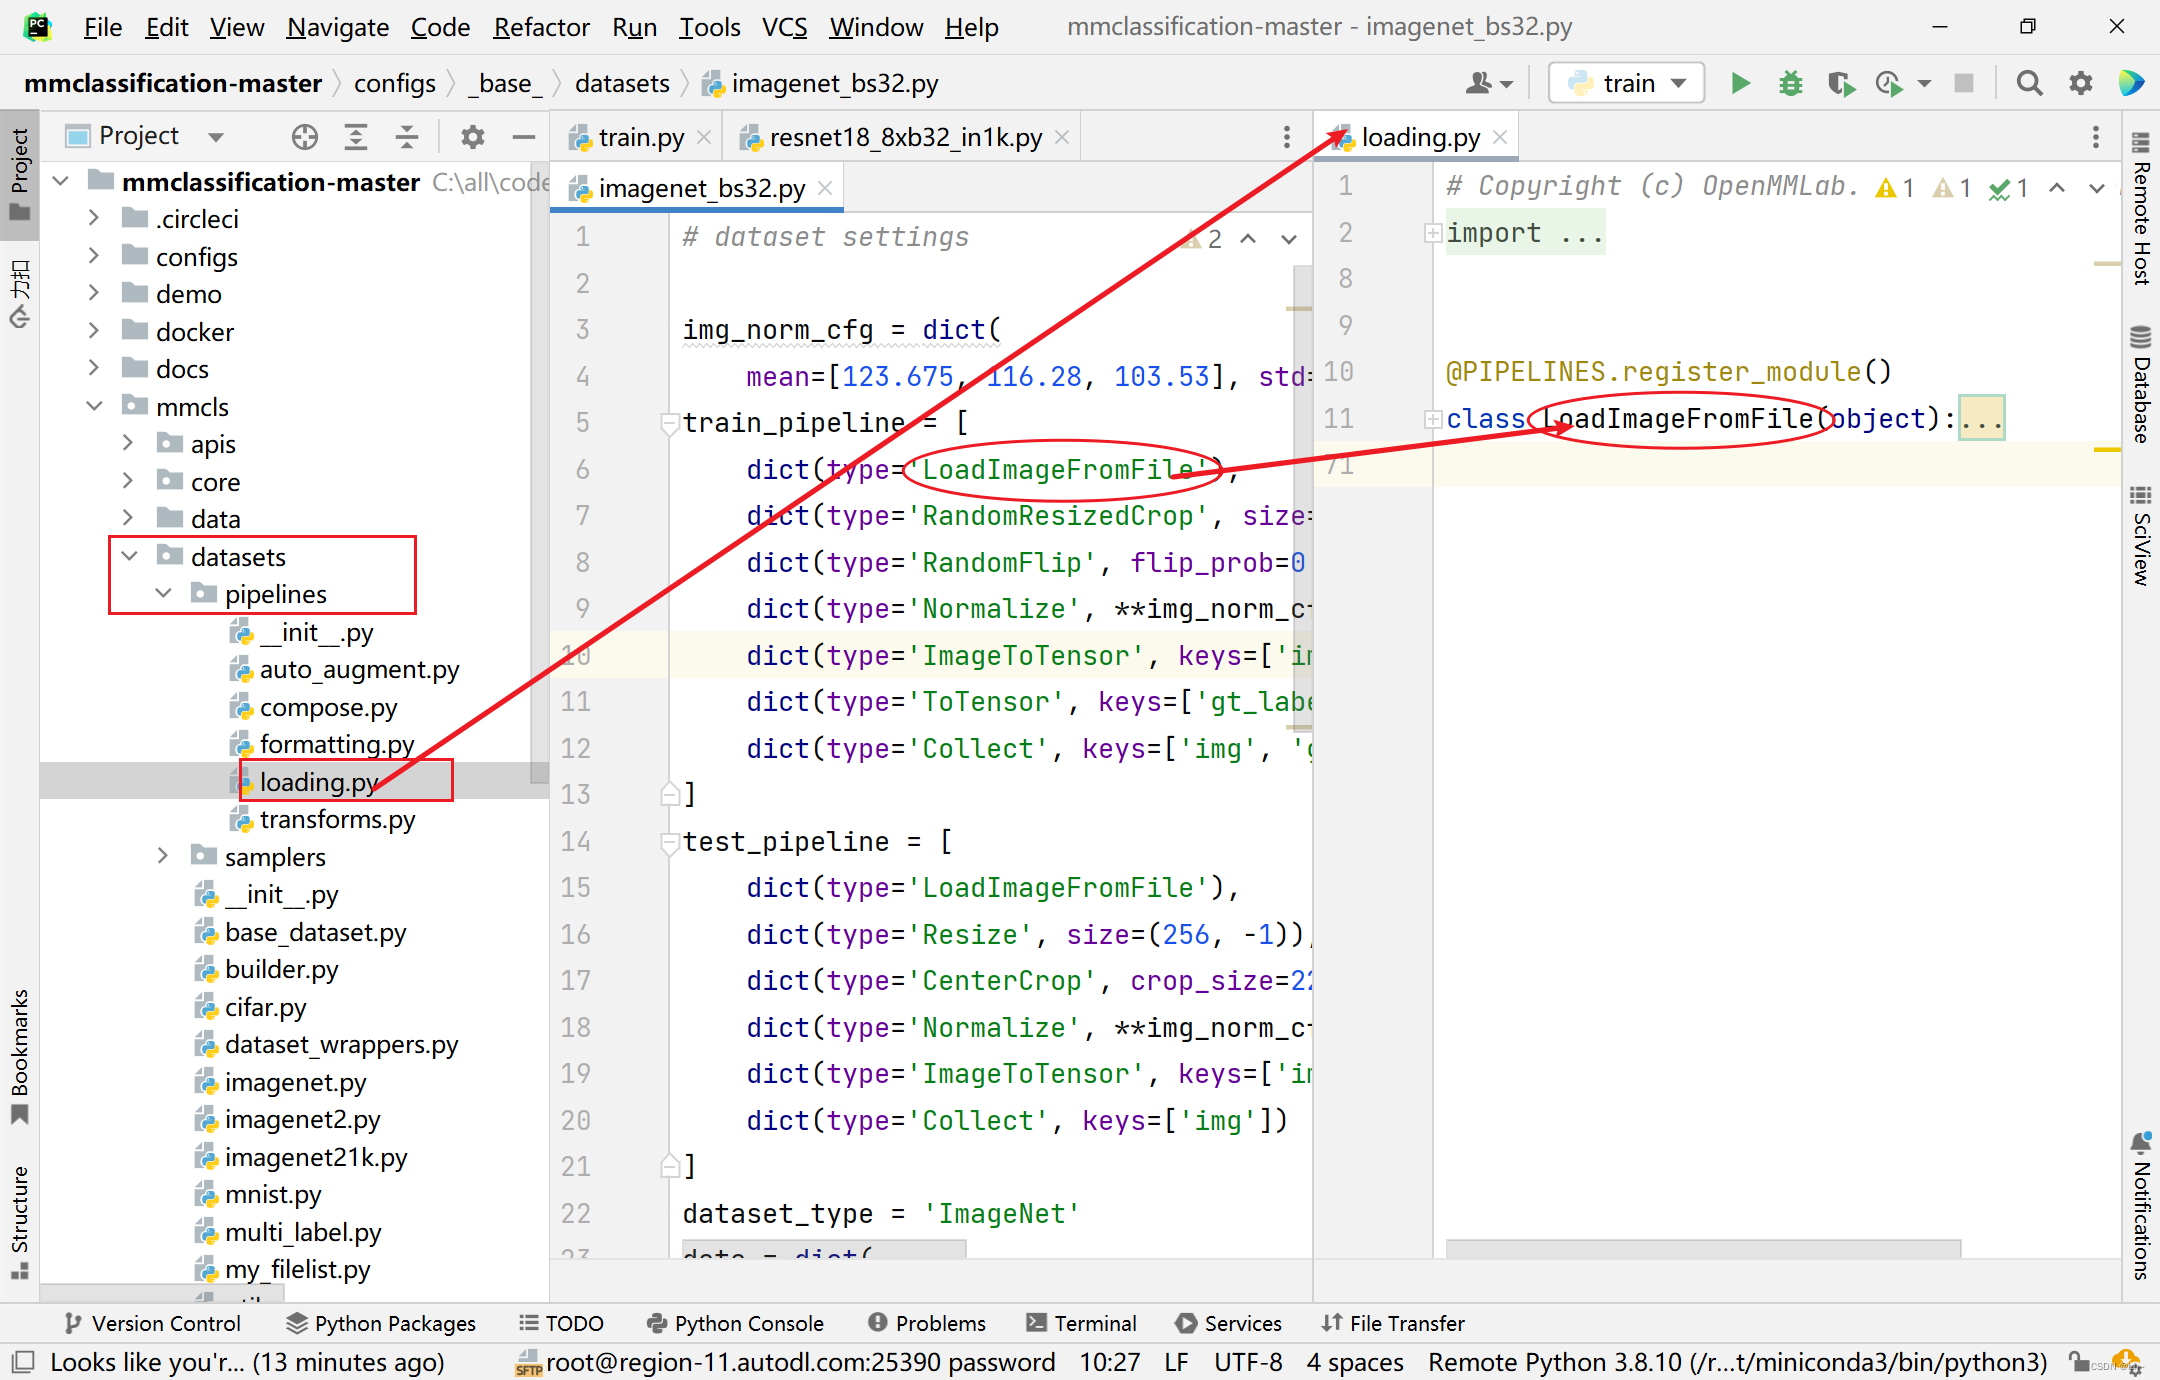Open IDE settings gear icon
This screenshot has height=1380, width=2160.
click(2080, 83)
